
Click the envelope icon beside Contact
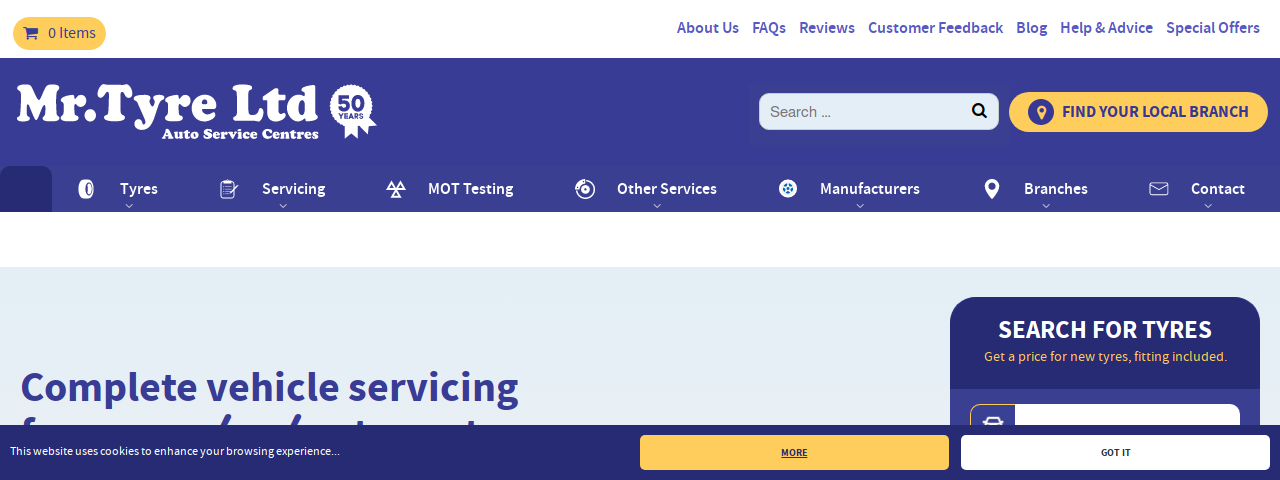pos(1159,188)
